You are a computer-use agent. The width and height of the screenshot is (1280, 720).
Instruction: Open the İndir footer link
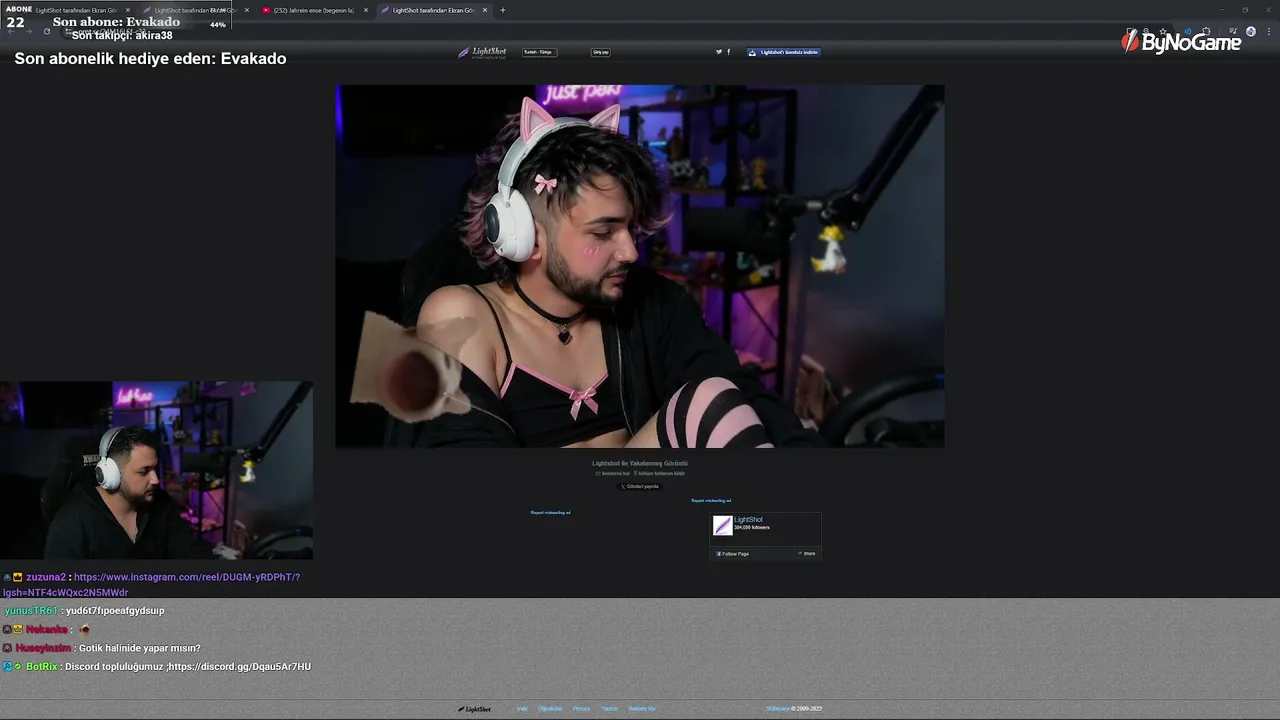(x=522, y=709)
